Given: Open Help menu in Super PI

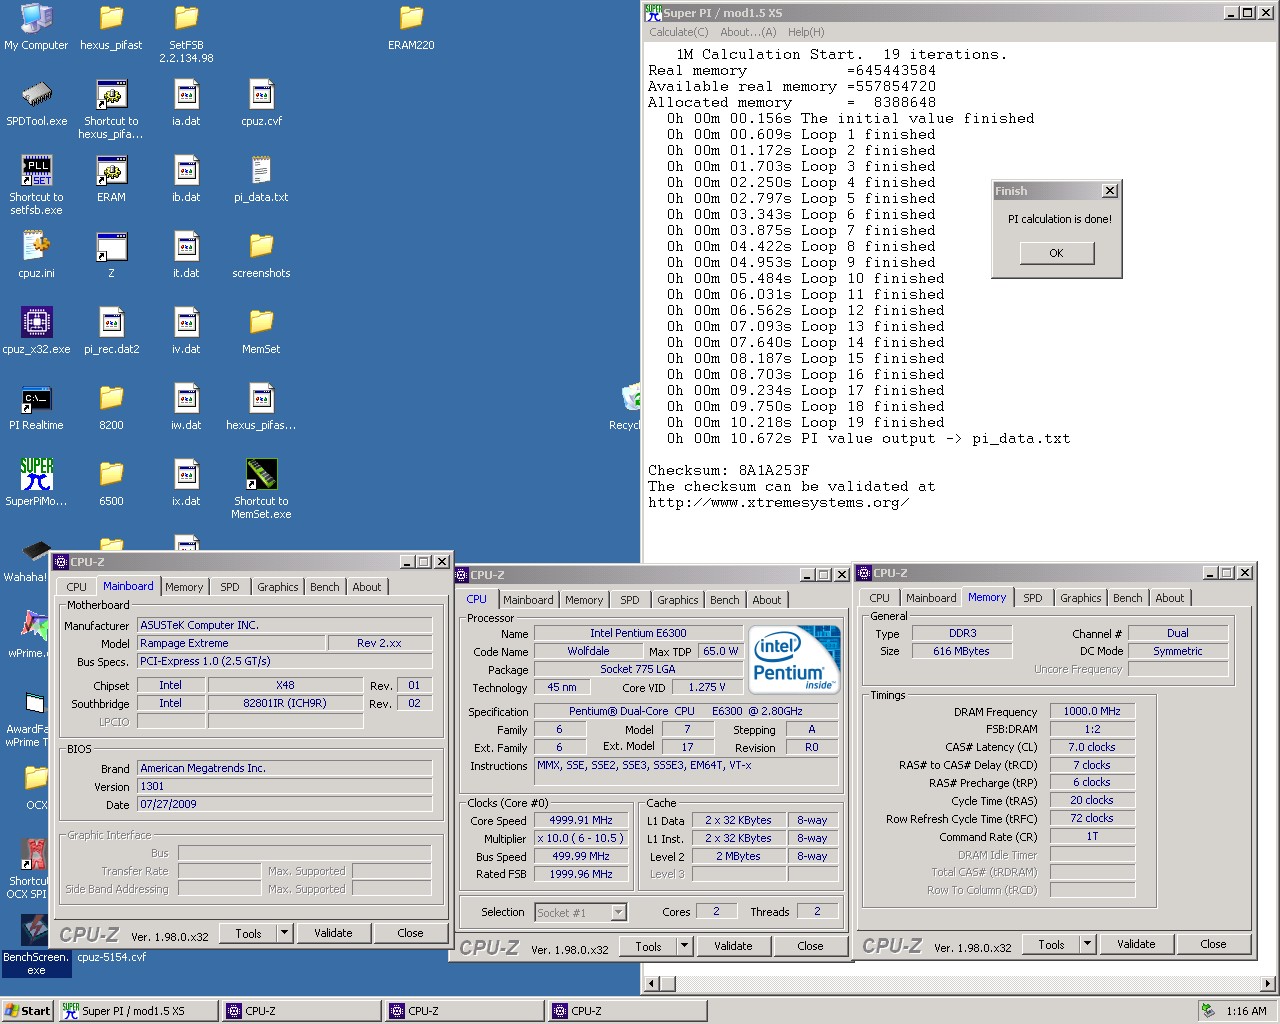Looking at the screenshot, I should (806, 32).
